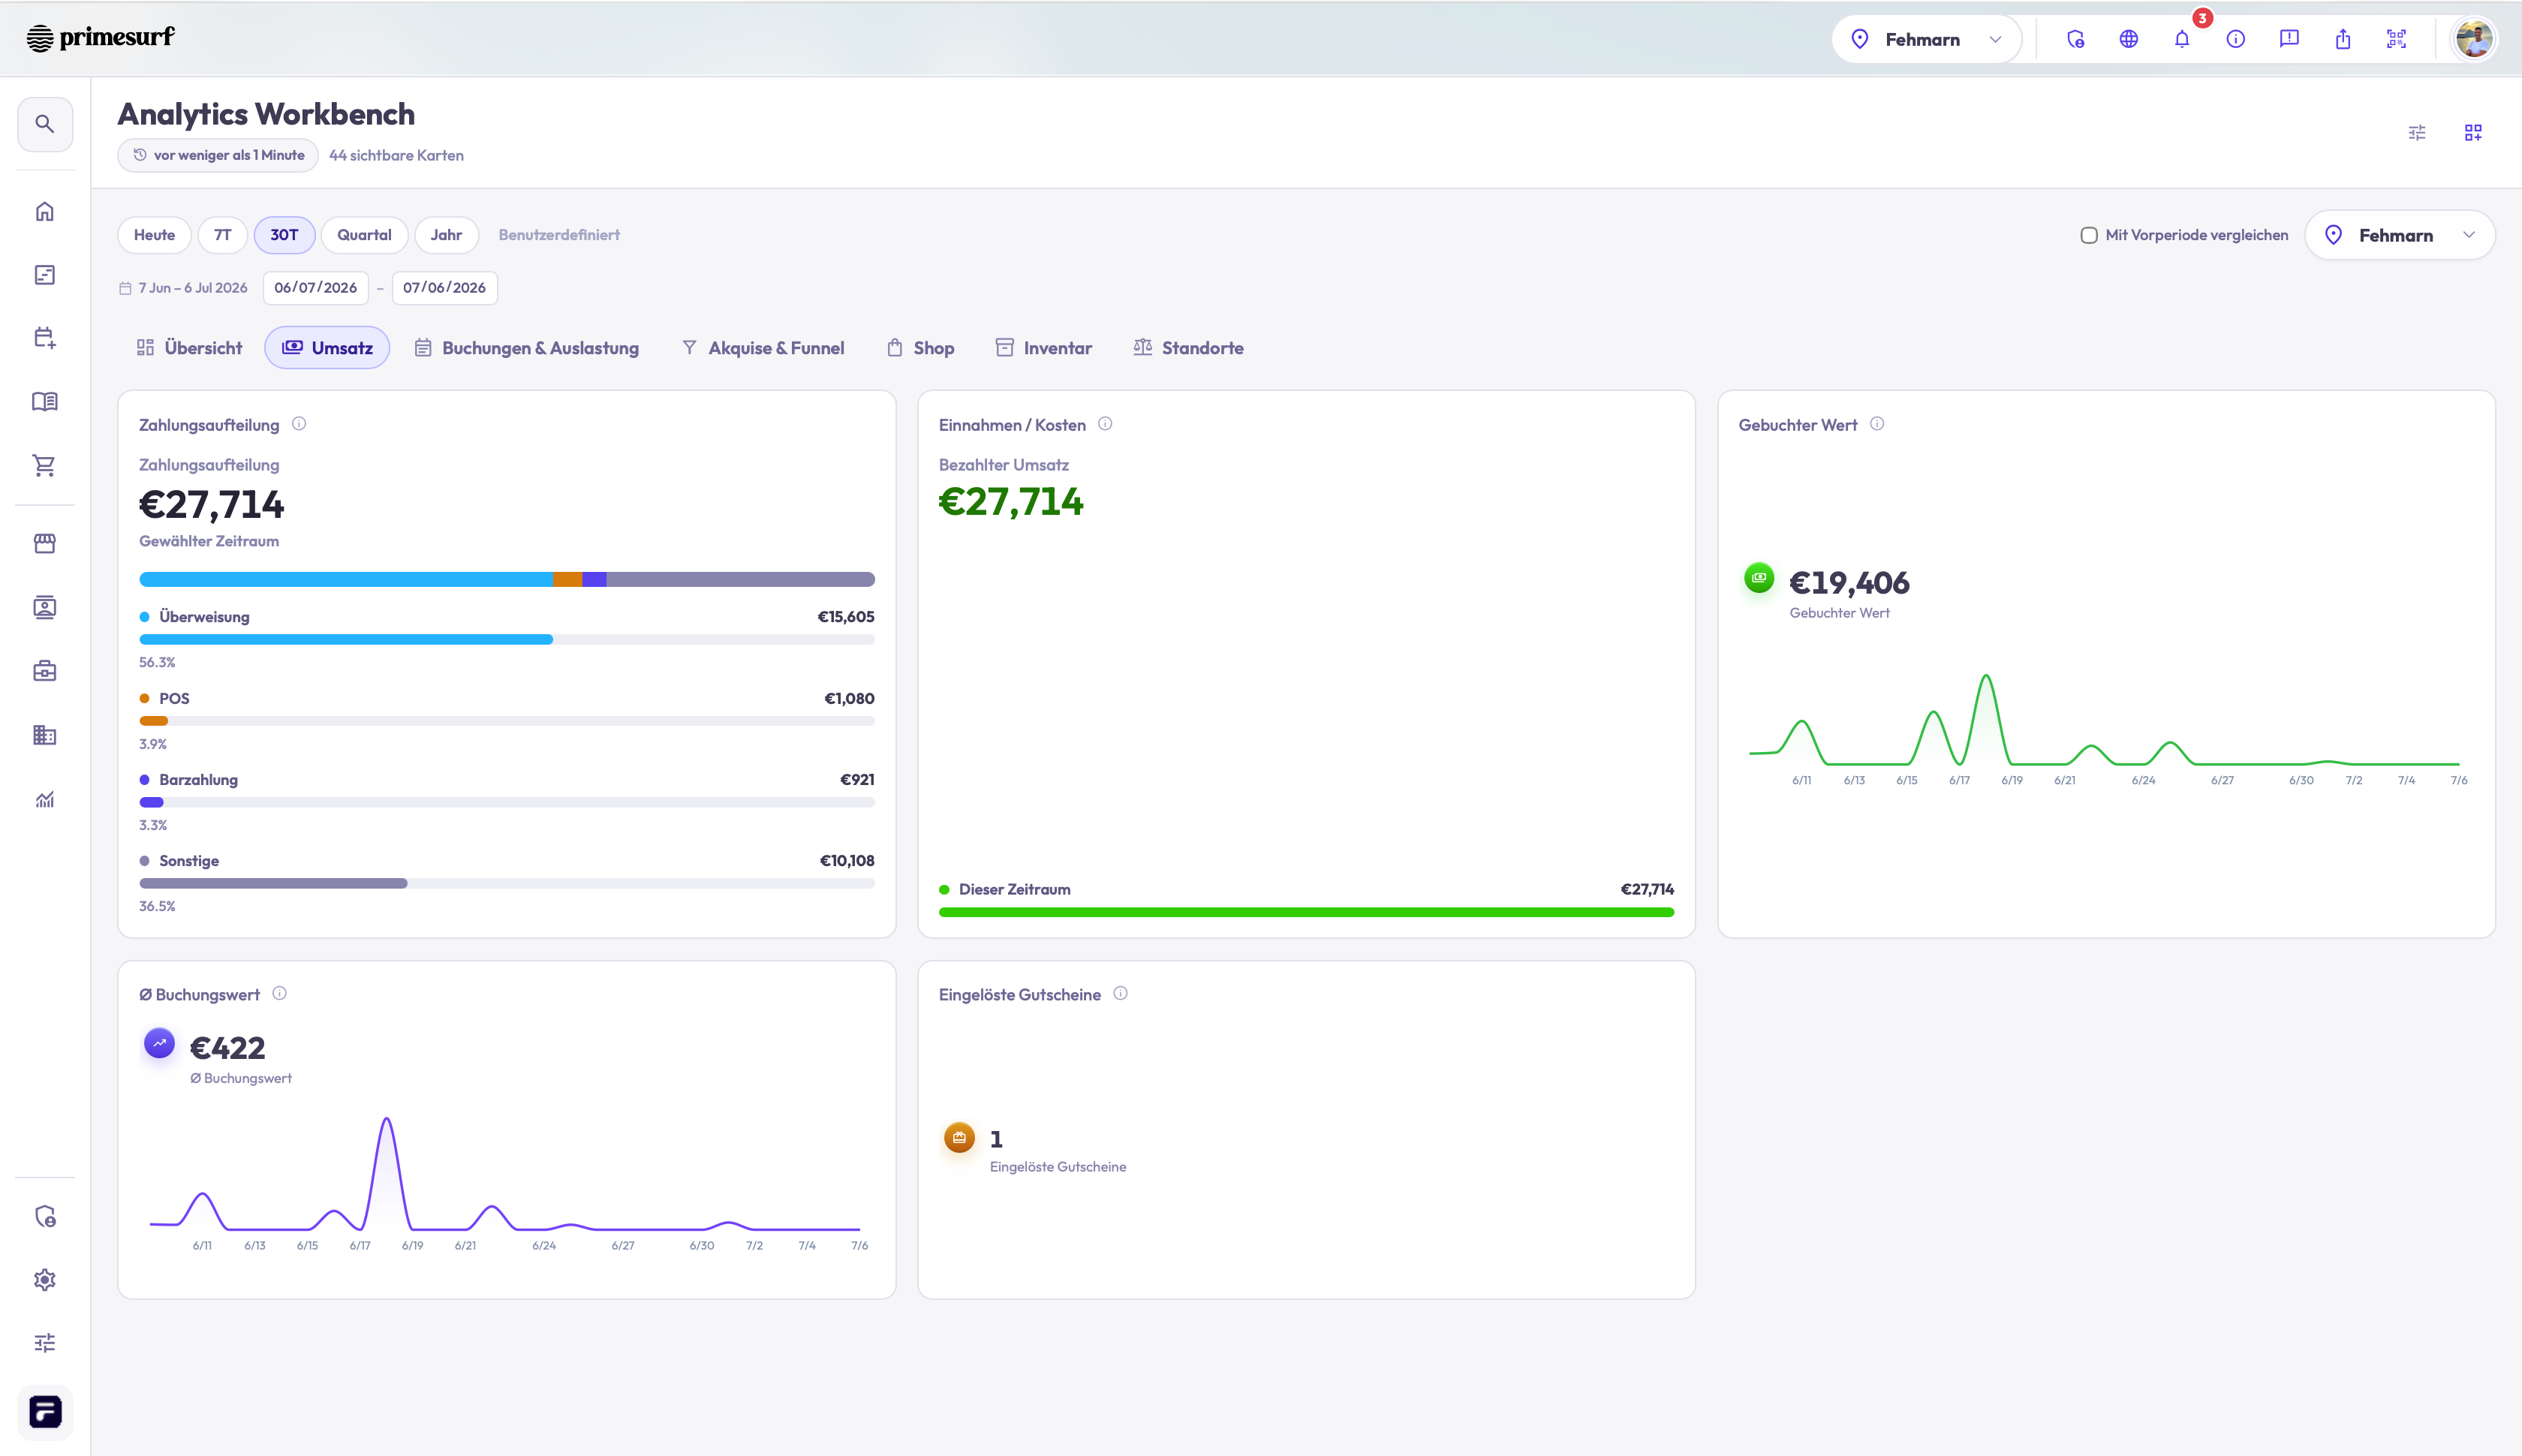
Task: Click the €19,406 booked value figure
Action: pyautogui.click(x=1849, y=582)
